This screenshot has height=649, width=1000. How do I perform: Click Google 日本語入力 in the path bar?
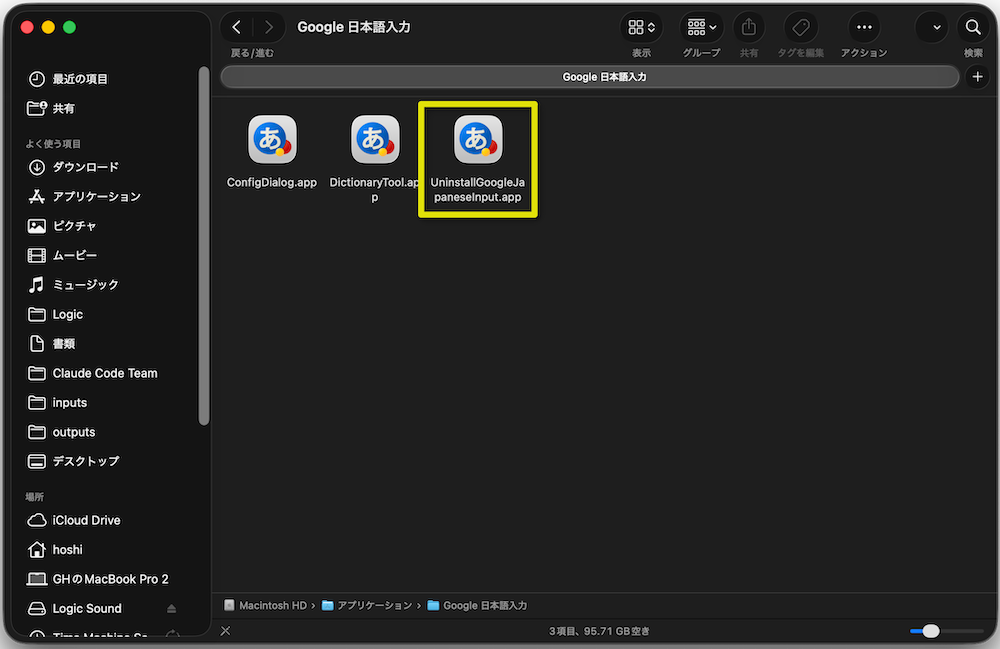[x=478, y=605]
